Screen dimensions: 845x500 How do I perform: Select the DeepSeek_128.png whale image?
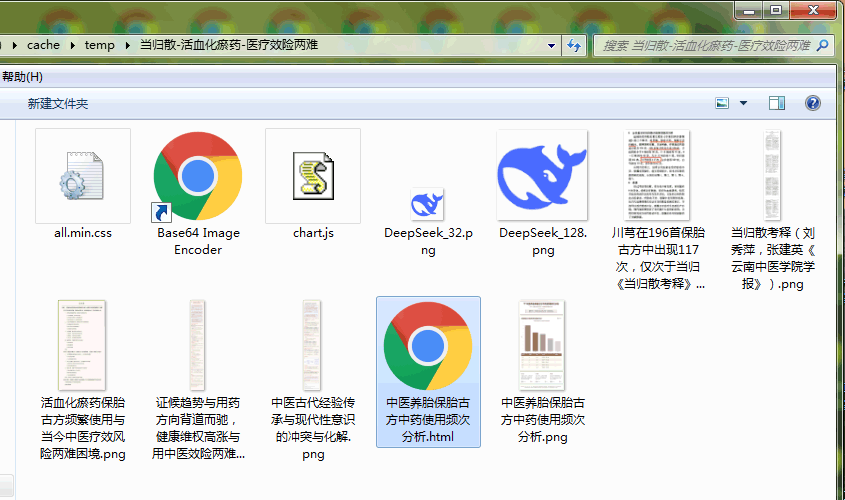click(542, 176)
